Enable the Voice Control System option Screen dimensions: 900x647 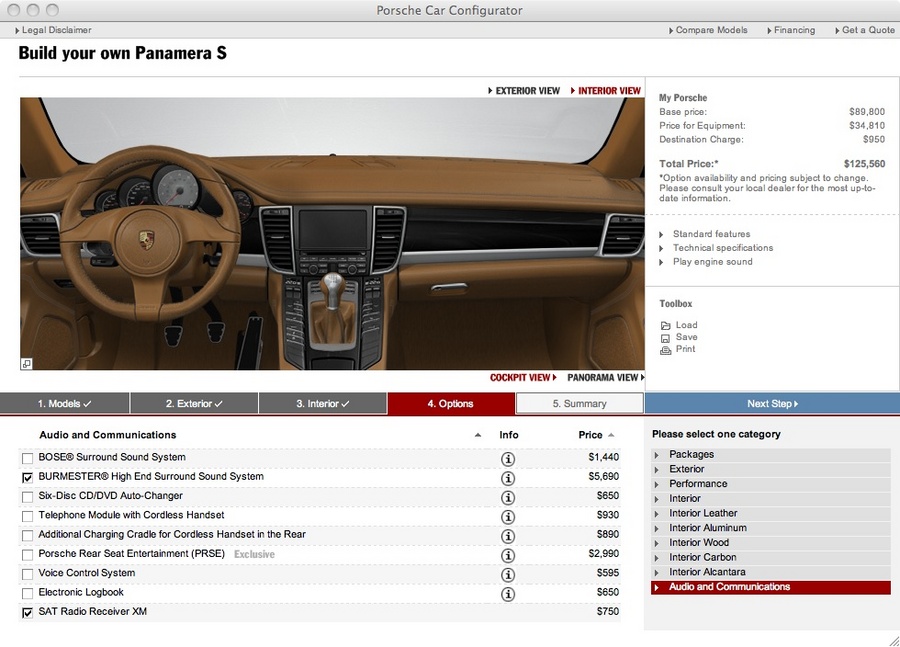tap(27, 574)
